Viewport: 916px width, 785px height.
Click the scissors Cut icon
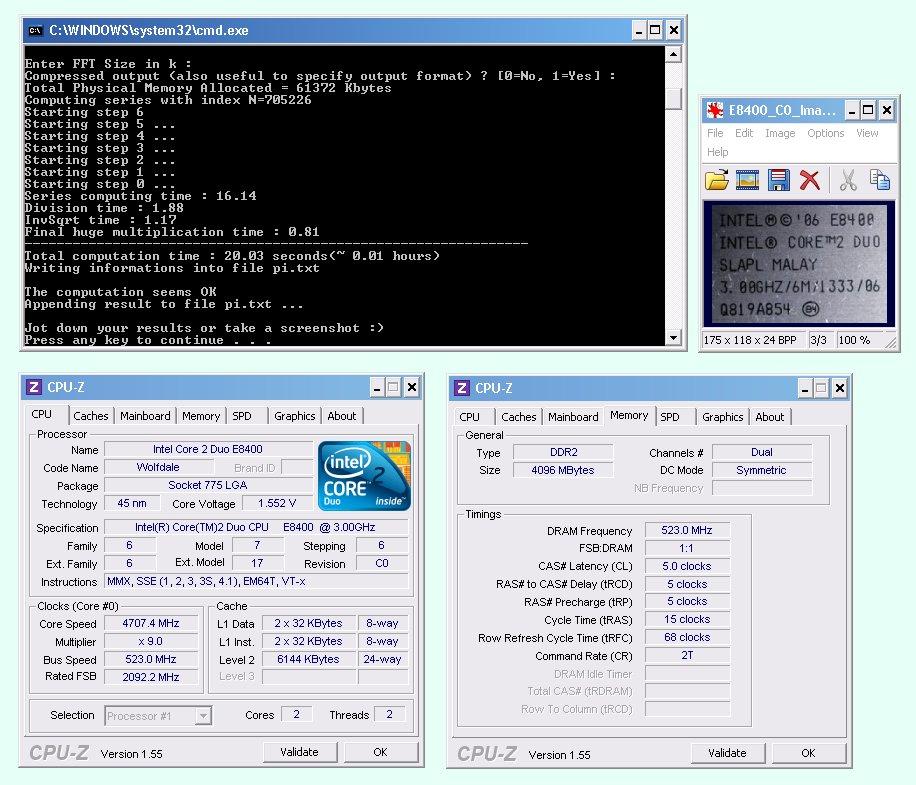coord(848,180)
